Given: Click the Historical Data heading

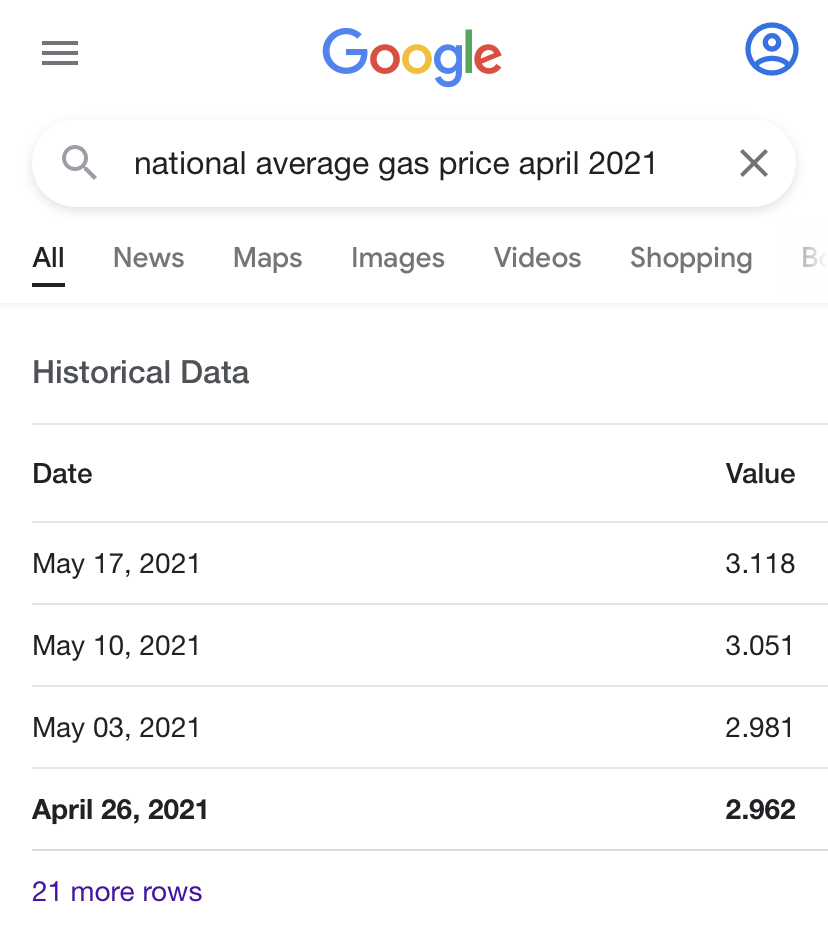Looking at the screenshot, I should (x=141, y=372).
